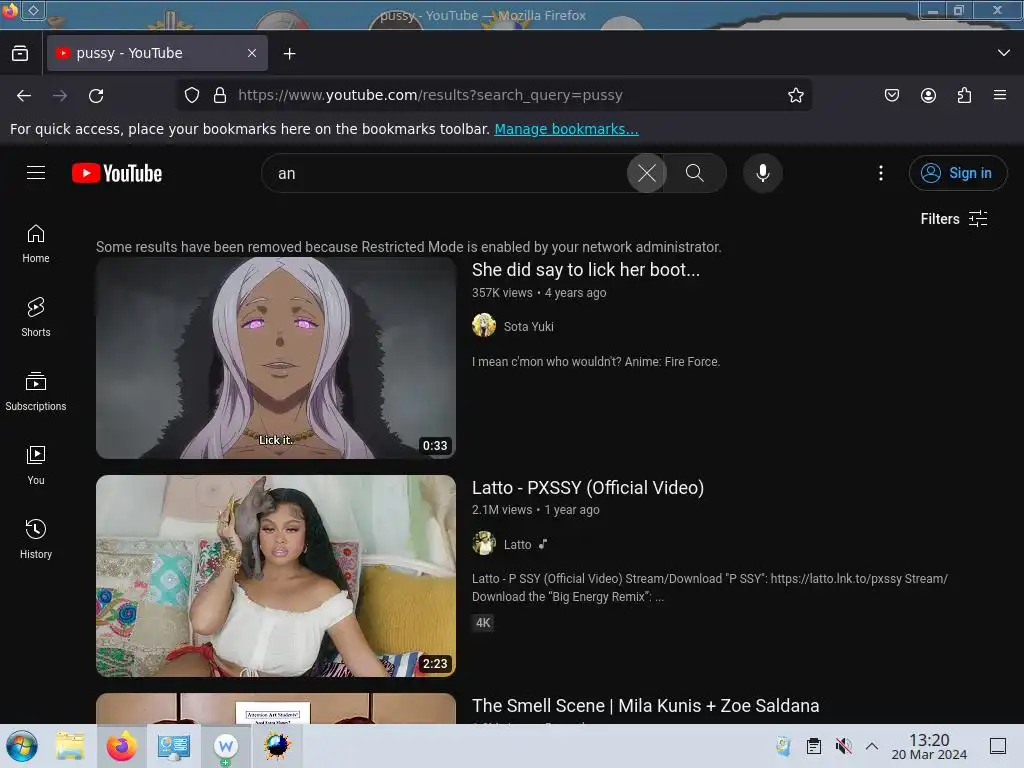The image size is (1024, 768).
Task: Click the Manage bookmarks link
Action: pyautogui.click(x=566, y=129)
